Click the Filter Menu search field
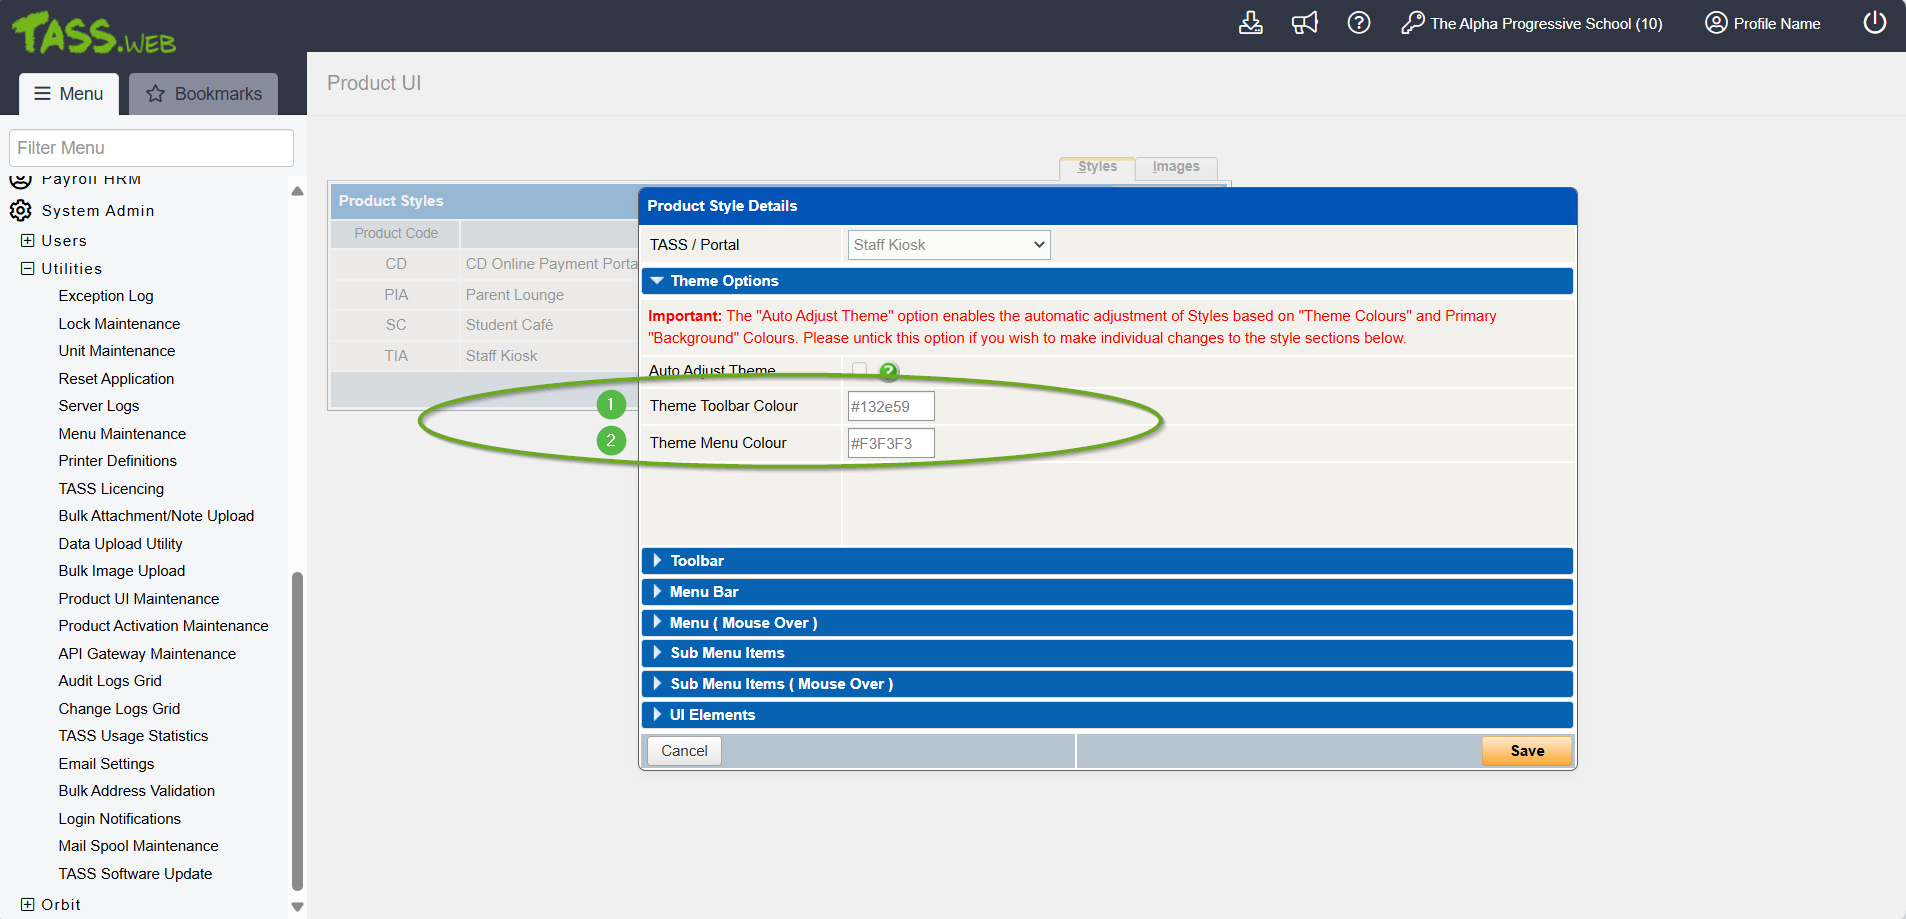The width and height of the screenshot is (1906, 919). 151,148
